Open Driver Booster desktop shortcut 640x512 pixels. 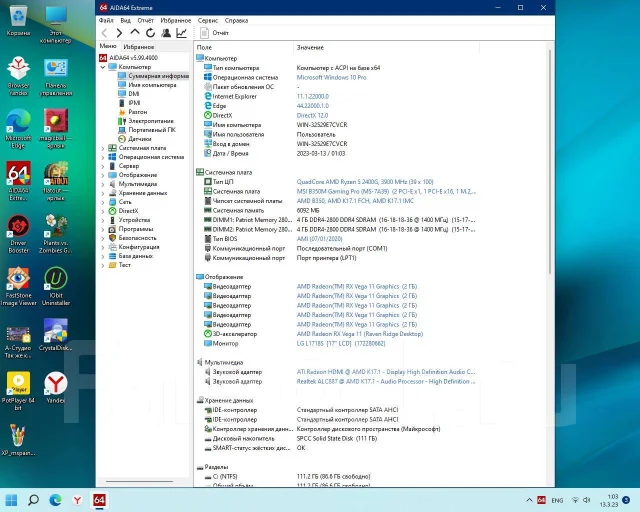pos(18,234)
